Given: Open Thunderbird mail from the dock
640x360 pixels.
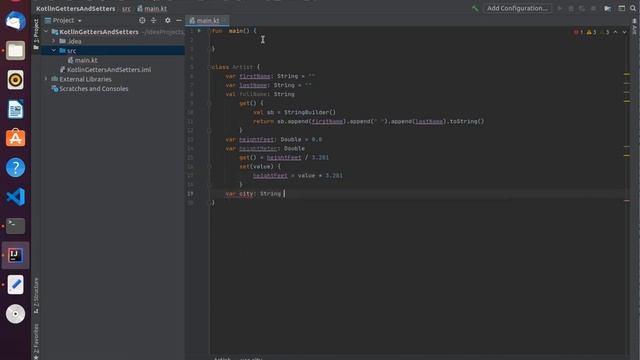Looking at the screenshot, I should [x=16, y=21].
